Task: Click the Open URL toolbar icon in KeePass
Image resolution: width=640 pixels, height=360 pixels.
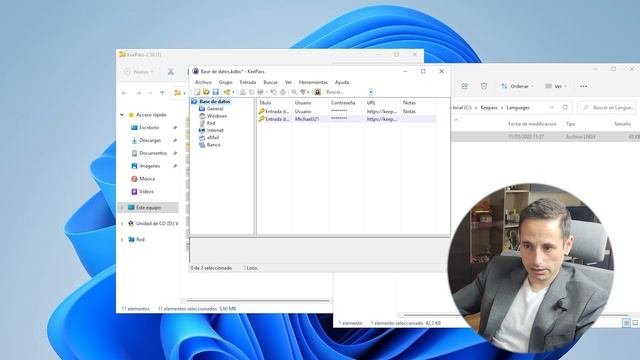Action: [260, 92]
